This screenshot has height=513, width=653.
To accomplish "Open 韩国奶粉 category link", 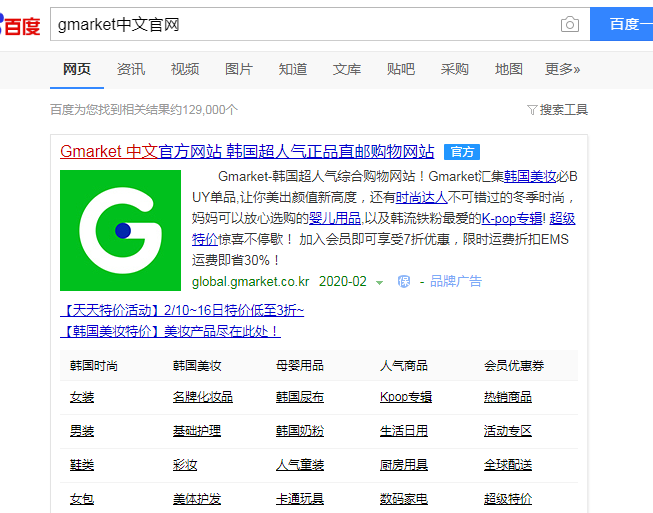I will pos(300,431).
